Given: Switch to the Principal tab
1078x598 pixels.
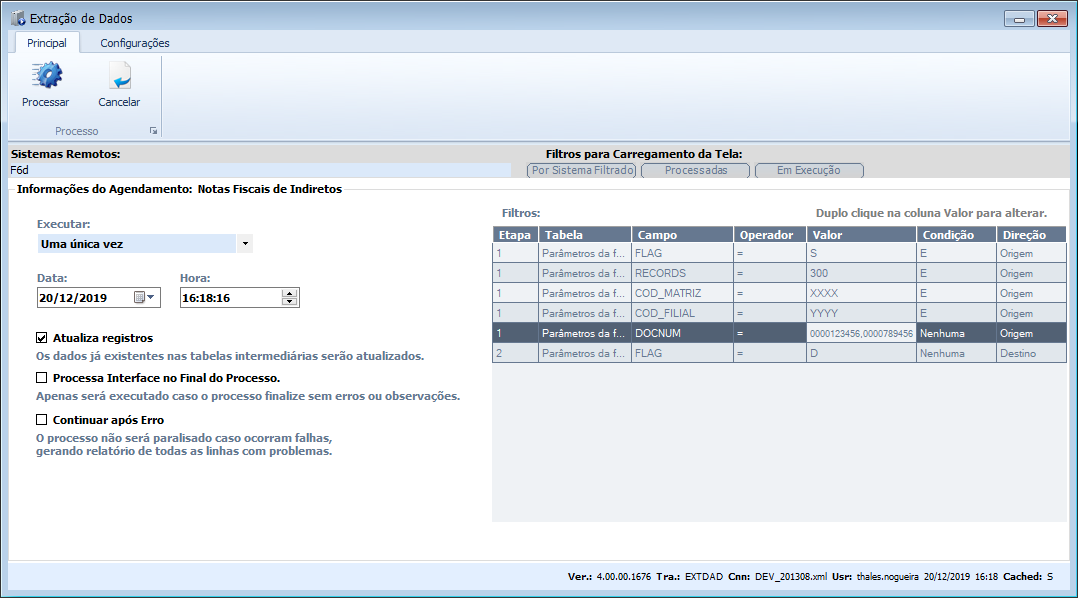Looking at the screenshot, I should (47, 43).
